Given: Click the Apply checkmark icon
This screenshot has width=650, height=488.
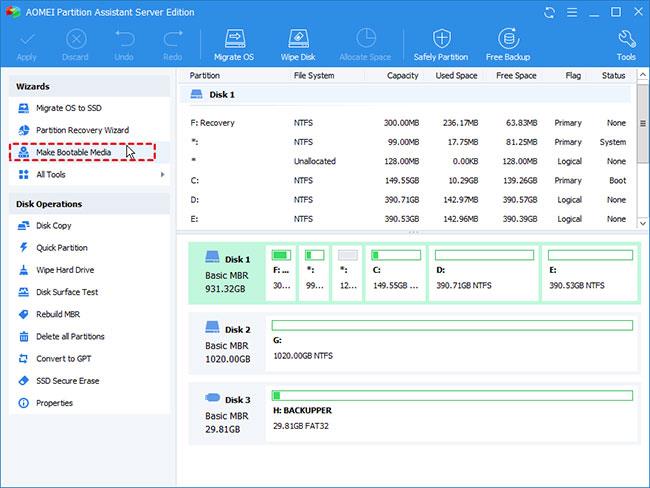Looking at the screenshot, I should click(x=27, y=40).
